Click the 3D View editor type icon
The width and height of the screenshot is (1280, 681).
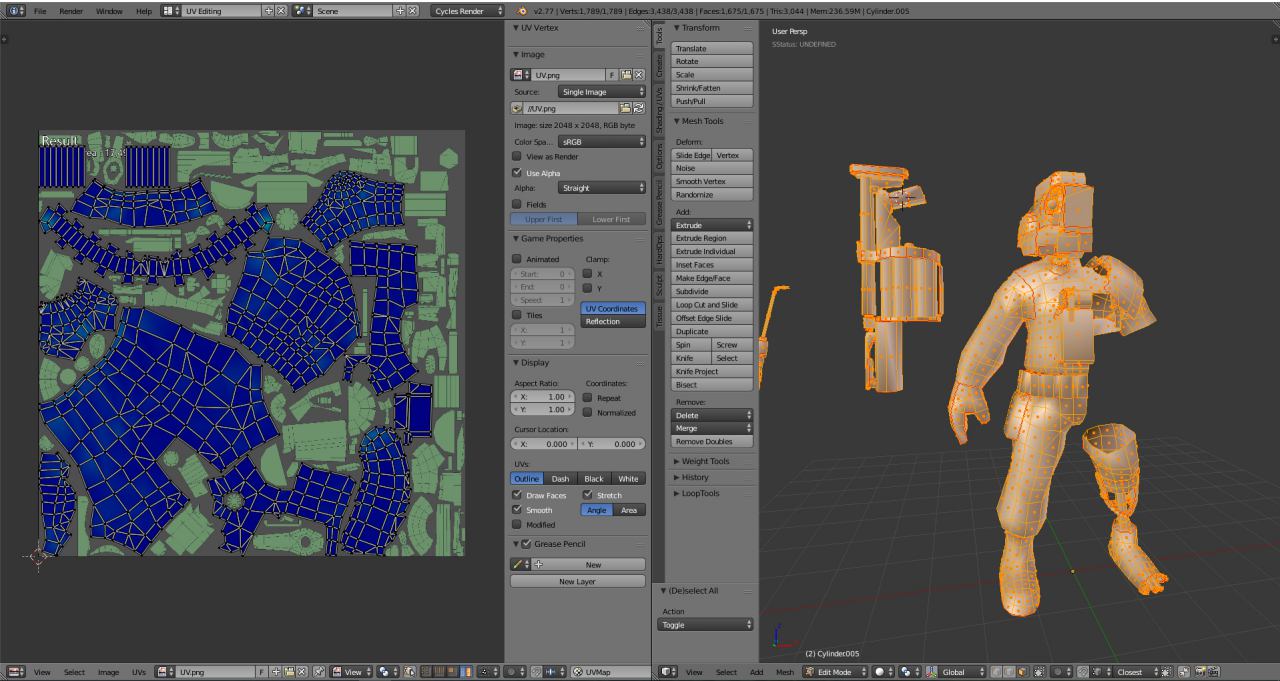(x=668, y=672)
